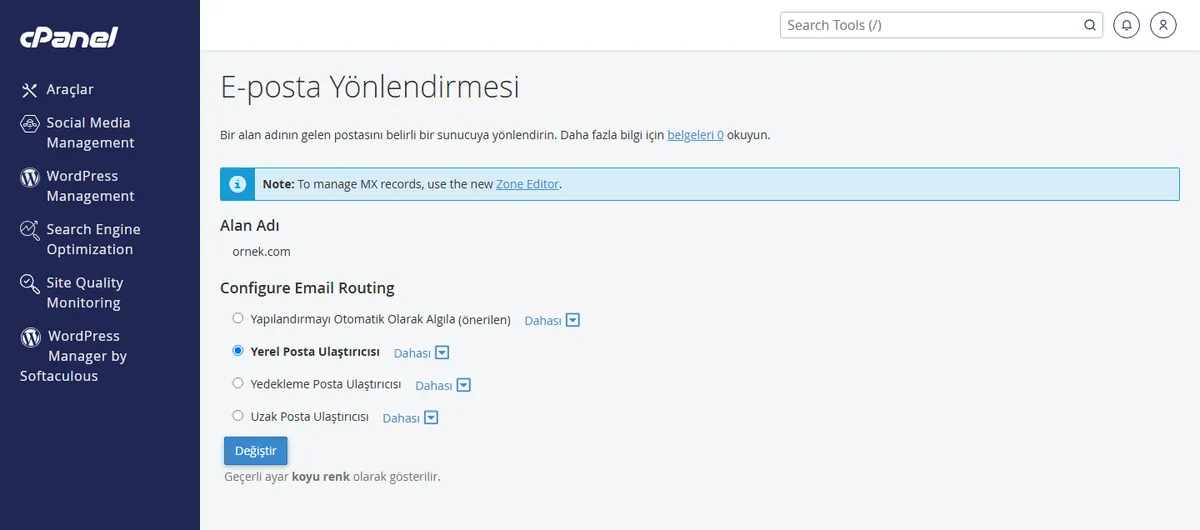Click the Social Media Management icon
This screenshot has width=1200, height=530.
point(30,124)
